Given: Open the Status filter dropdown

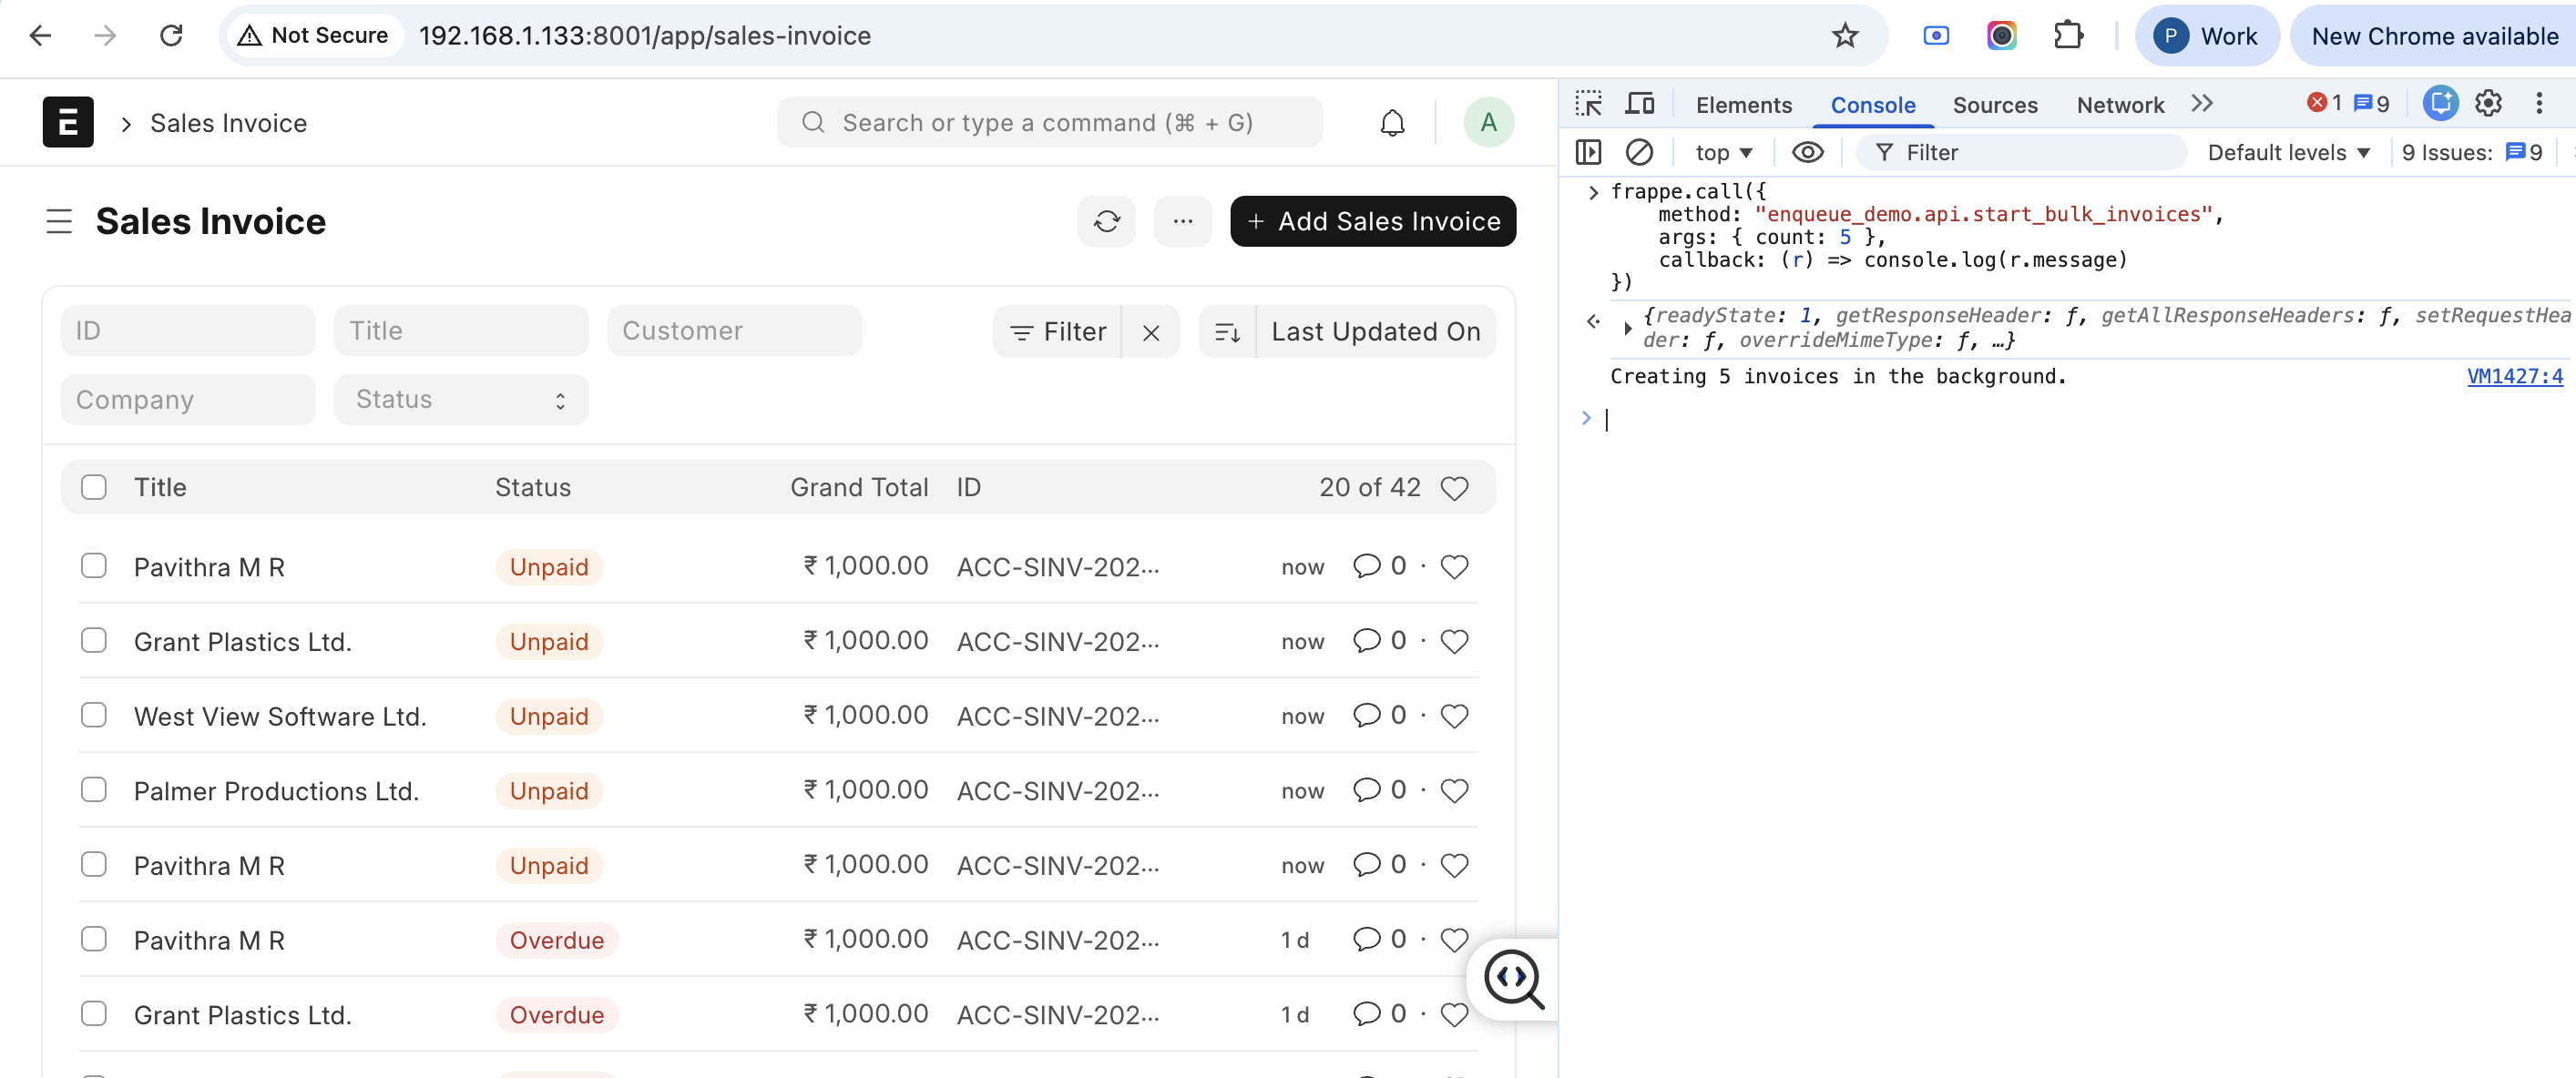Looking at the screenshot, I should click(461, 400).
